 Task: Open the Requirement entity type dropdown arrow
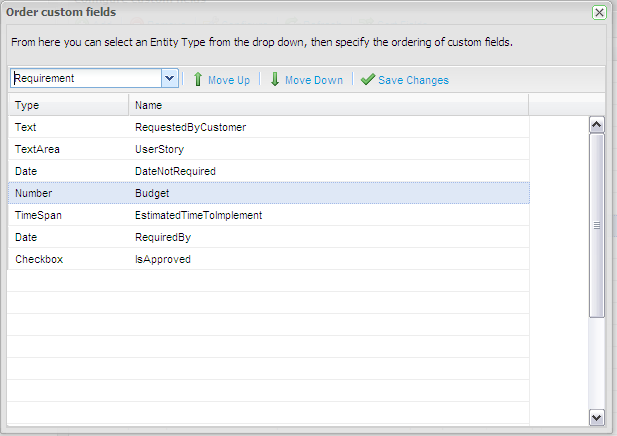coord(170,78)
